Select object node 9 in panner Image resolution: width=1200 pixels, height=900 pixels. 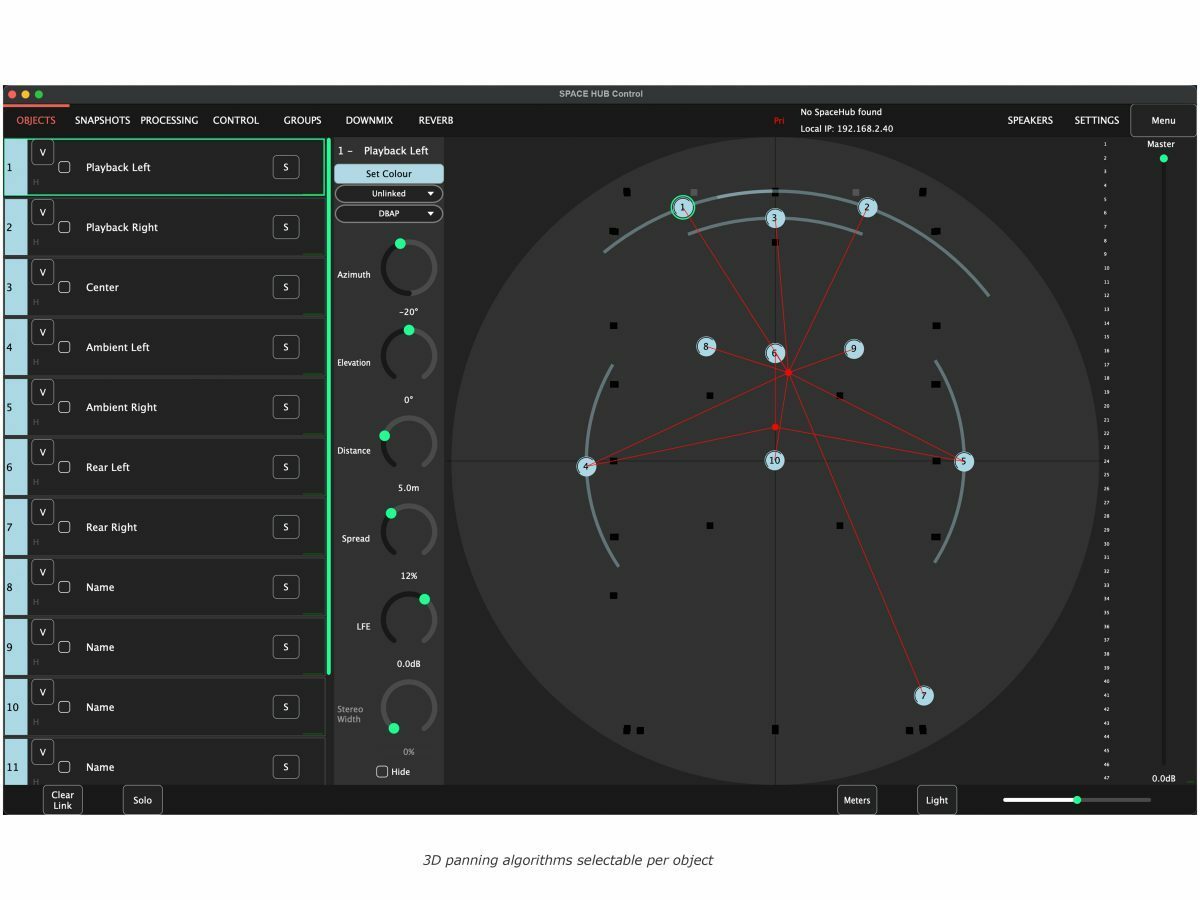coord(853,349)
